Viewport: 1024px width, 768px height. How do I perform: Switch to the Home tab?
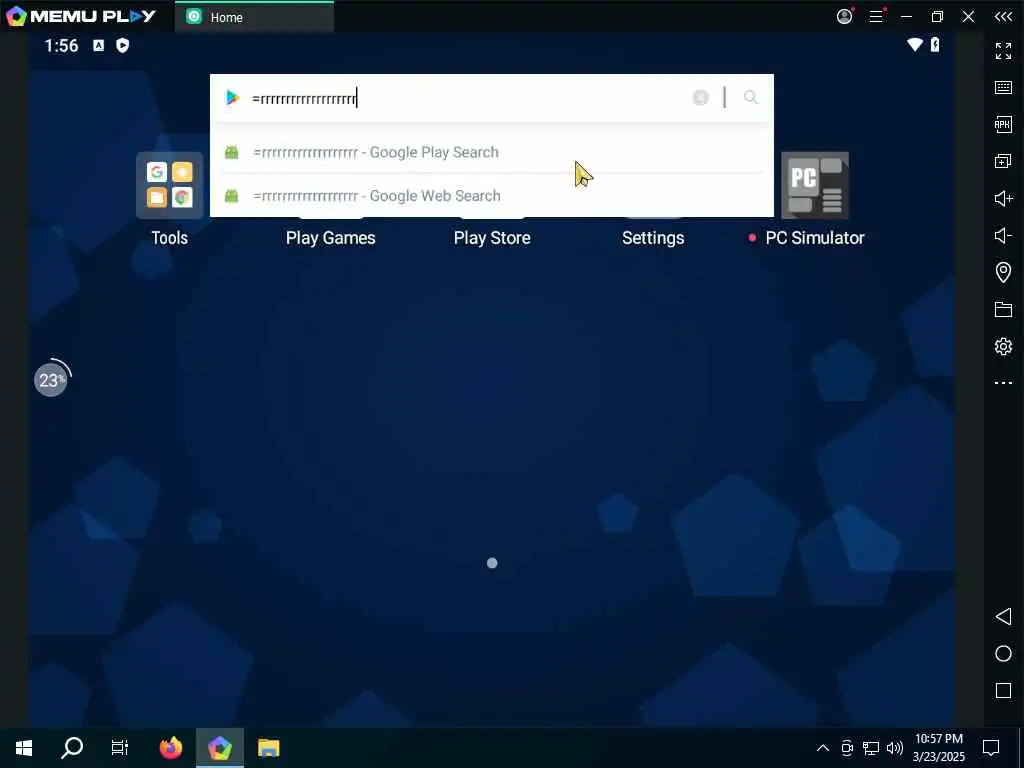click(254, 17)
